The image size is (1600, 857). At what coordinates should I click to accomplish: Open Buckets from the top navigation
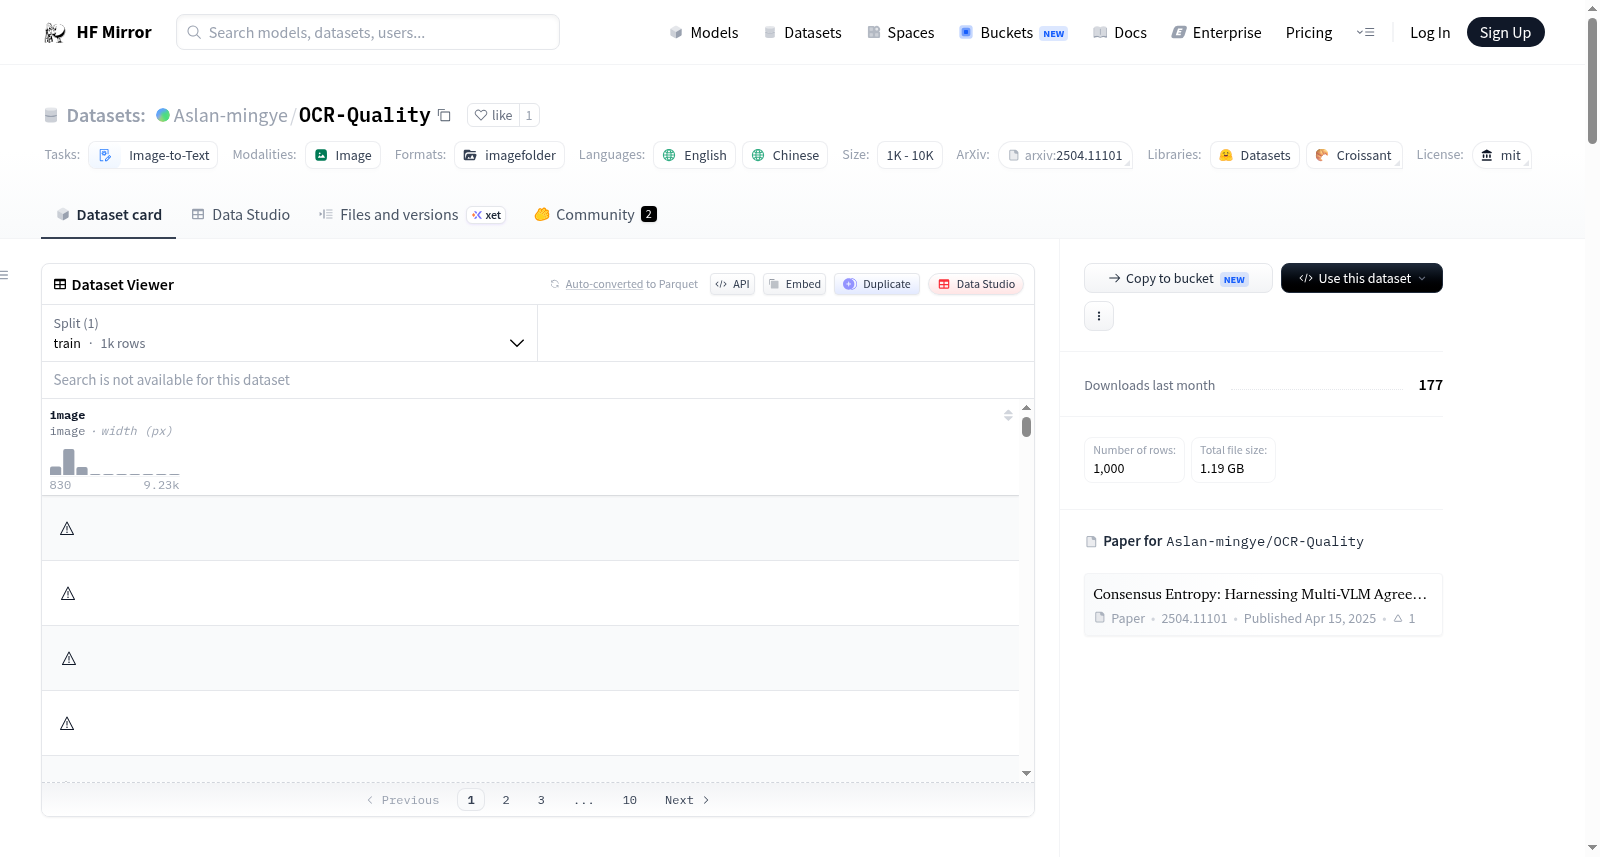click(1013, 33)
